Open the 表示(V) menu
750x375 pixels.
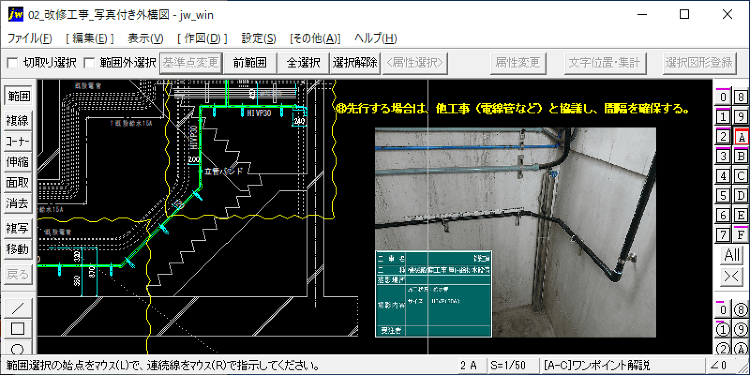coord(146,39)
